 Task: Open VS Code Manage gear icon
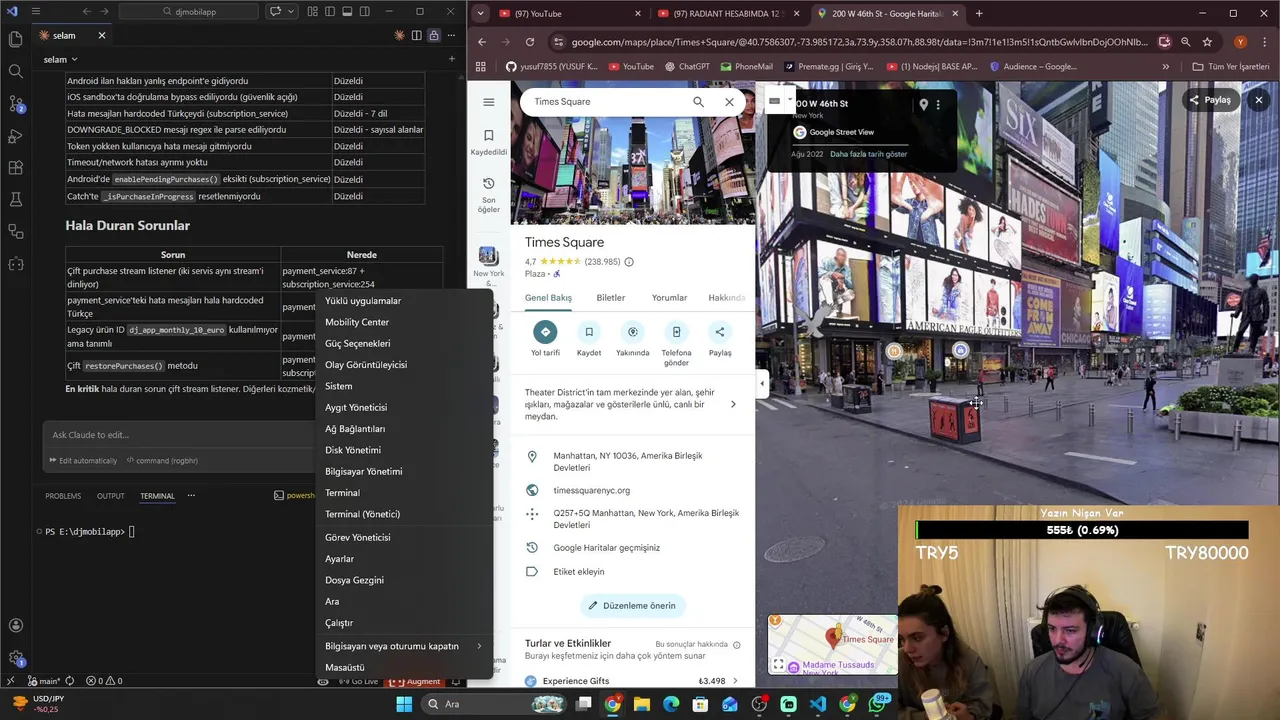[x=15, y=658]
